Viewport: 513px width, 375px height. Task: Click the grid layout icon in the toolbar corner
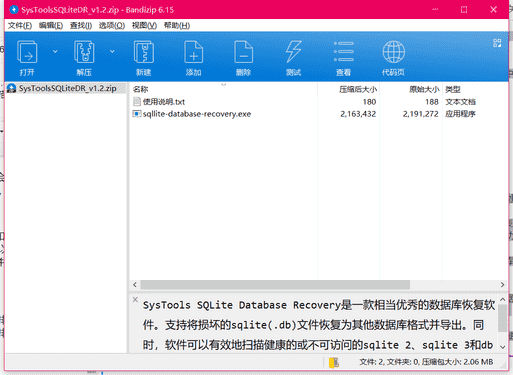point(497,43)
